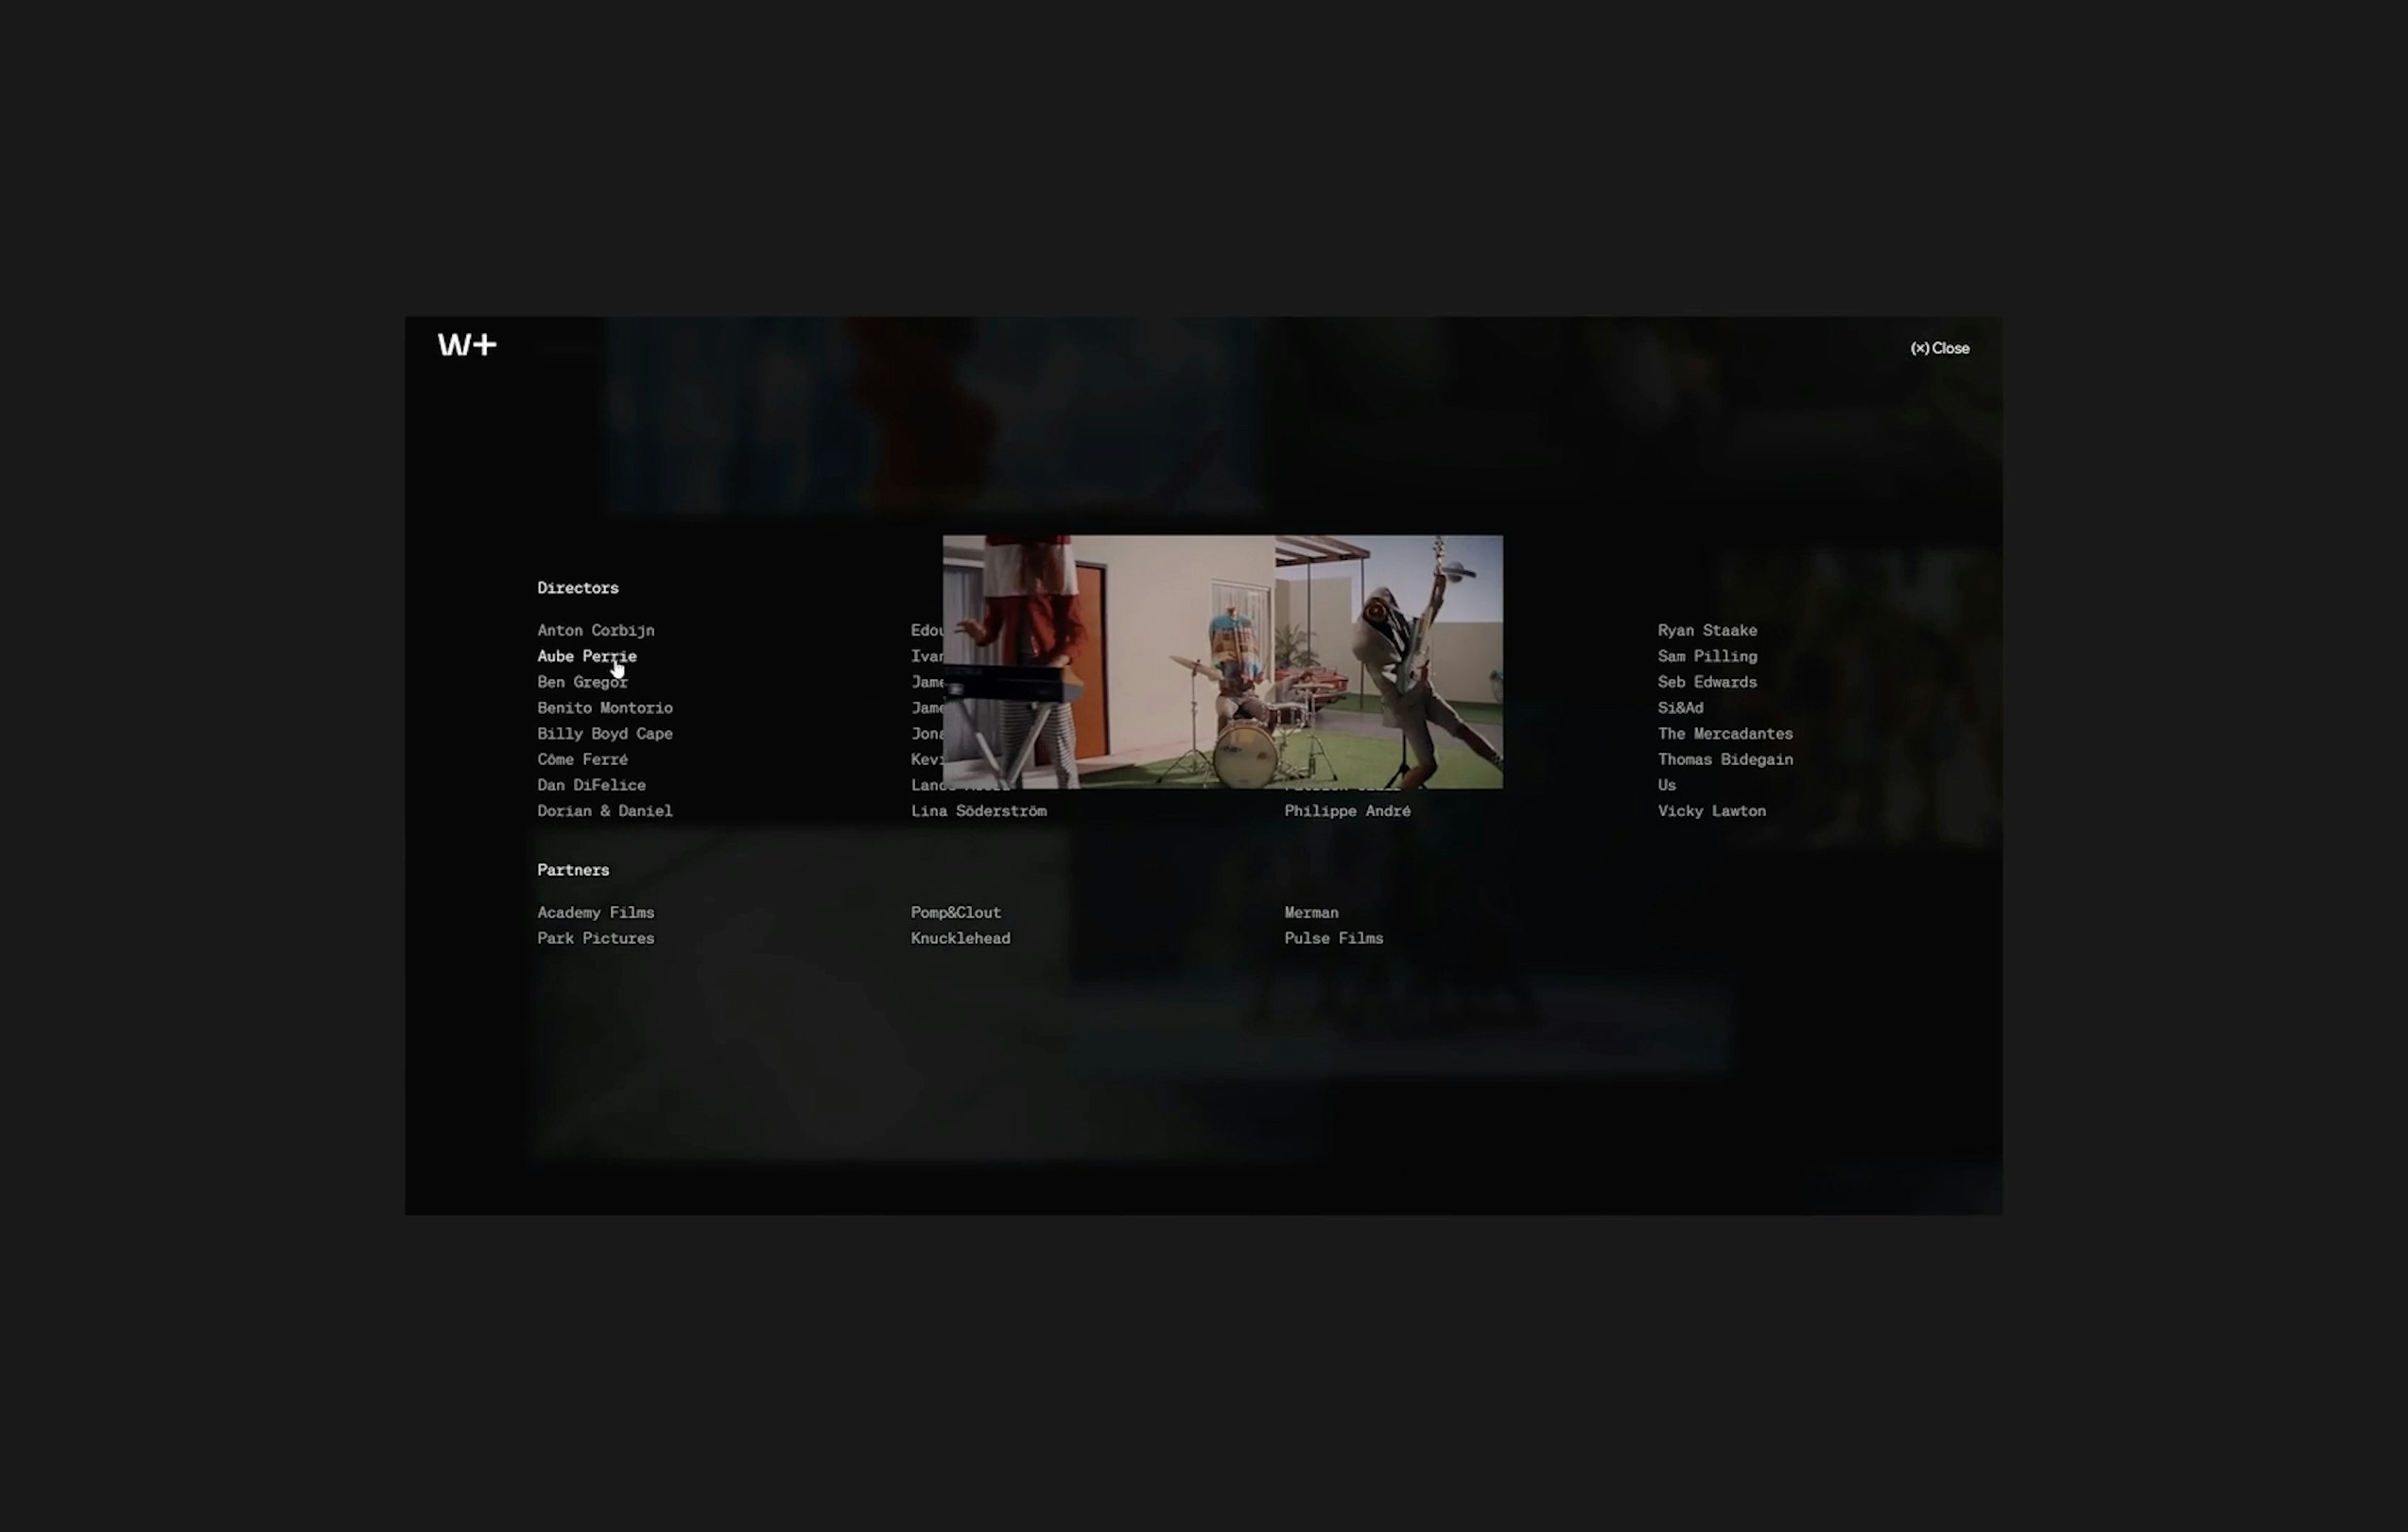The height and width of the screenshot is (1532, 2408).
Task: Click the director named Us
Action: click(x=1667, y=785)
